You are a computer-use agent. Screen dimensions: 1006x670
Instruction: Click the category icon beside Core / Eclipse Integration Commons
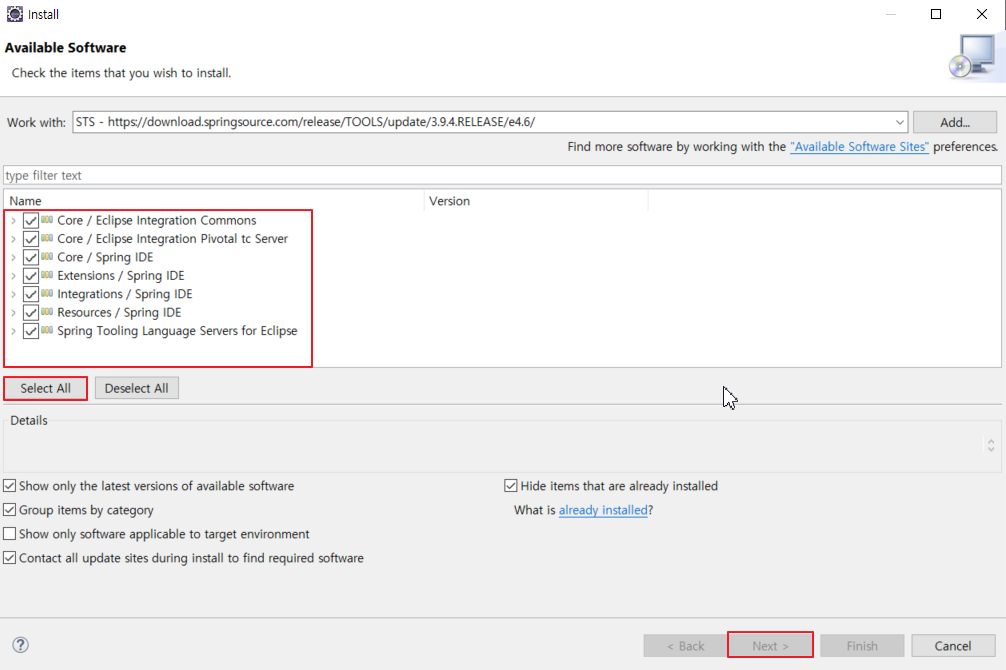(x=47, y=220)
